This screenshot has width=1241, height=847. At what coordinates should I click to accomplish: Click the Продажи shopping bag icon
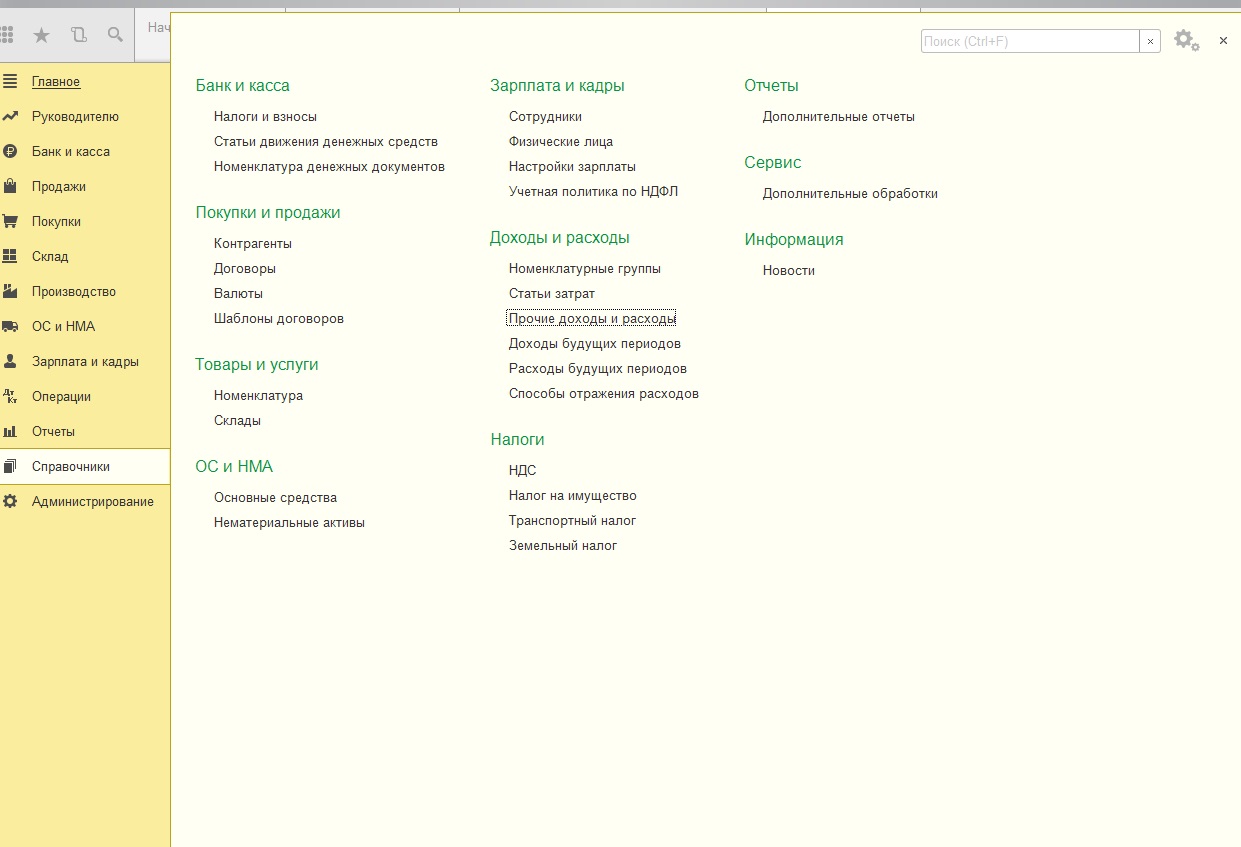coord(10,186)
